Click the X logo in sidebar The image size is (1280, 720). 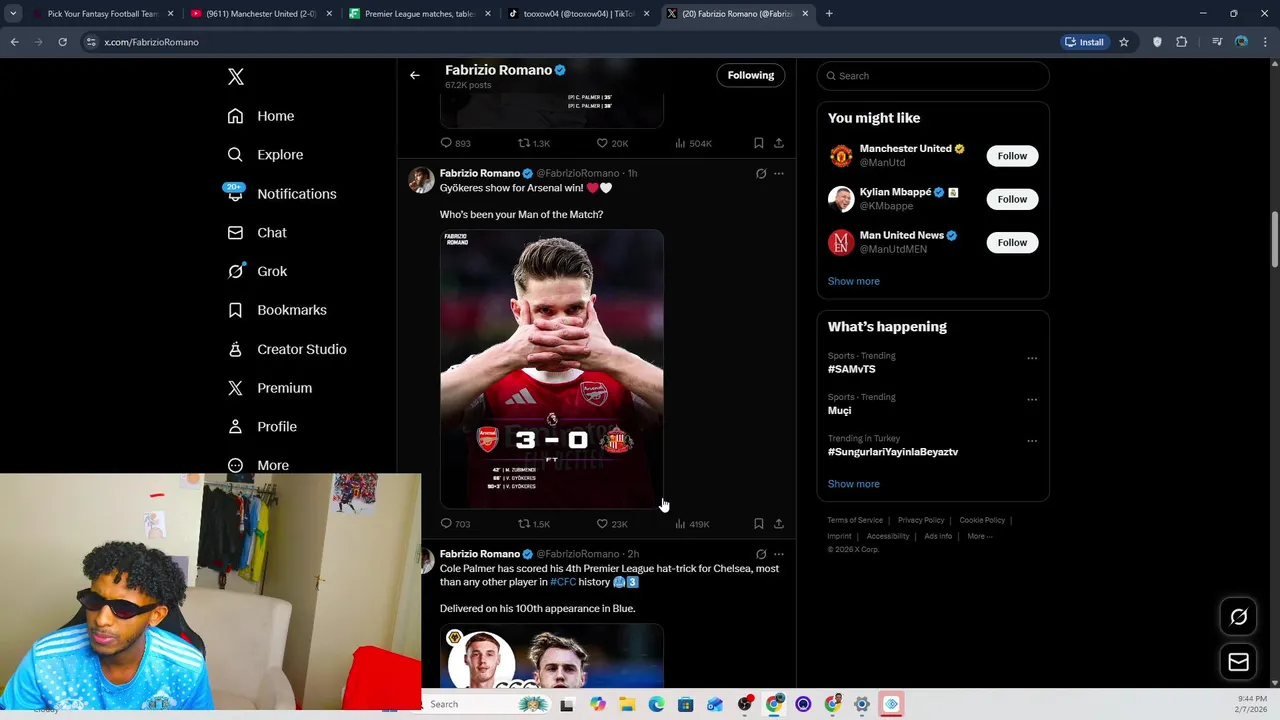point(236,77)
